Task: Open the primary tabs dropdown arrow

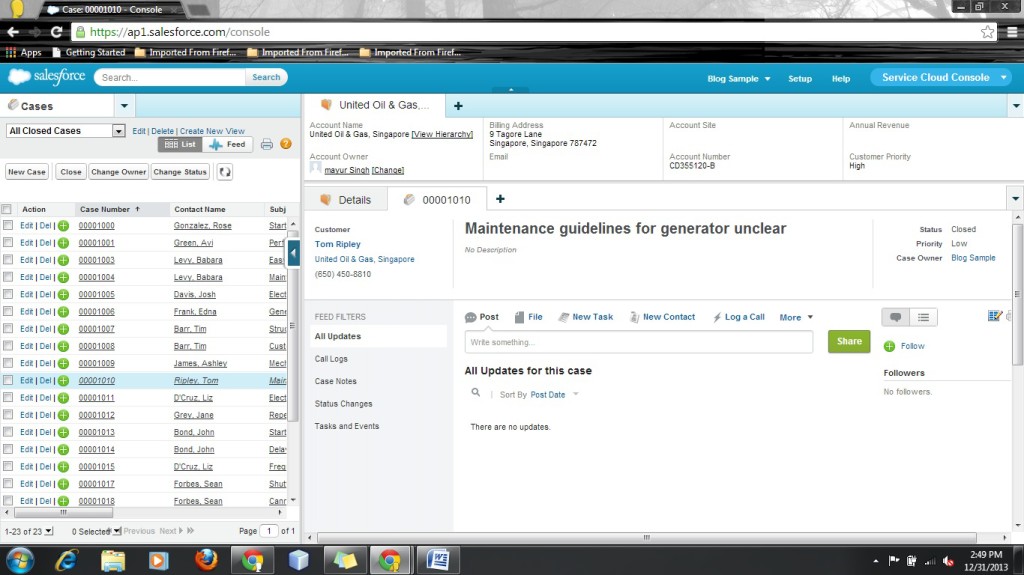Action: 1016,105
